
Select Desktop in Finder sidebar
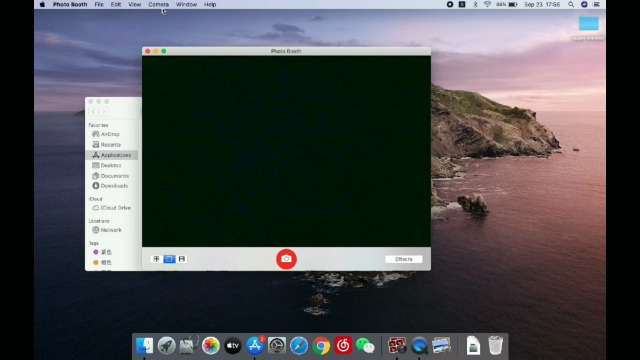point(111,165)
